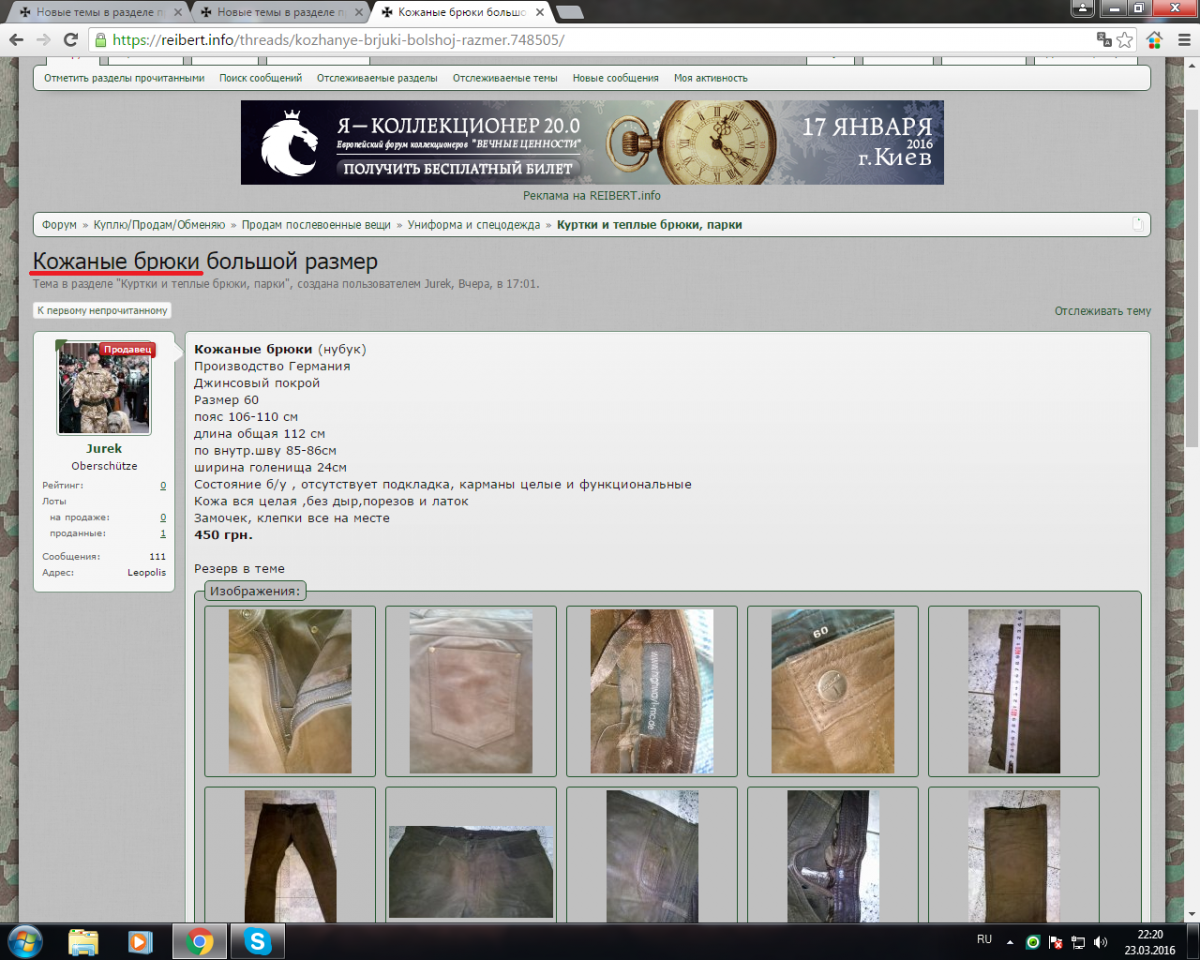The height and width of the screenshot is (960, 1200).
Task: Reload the page with the refresh icon
Action: (70, 40)
